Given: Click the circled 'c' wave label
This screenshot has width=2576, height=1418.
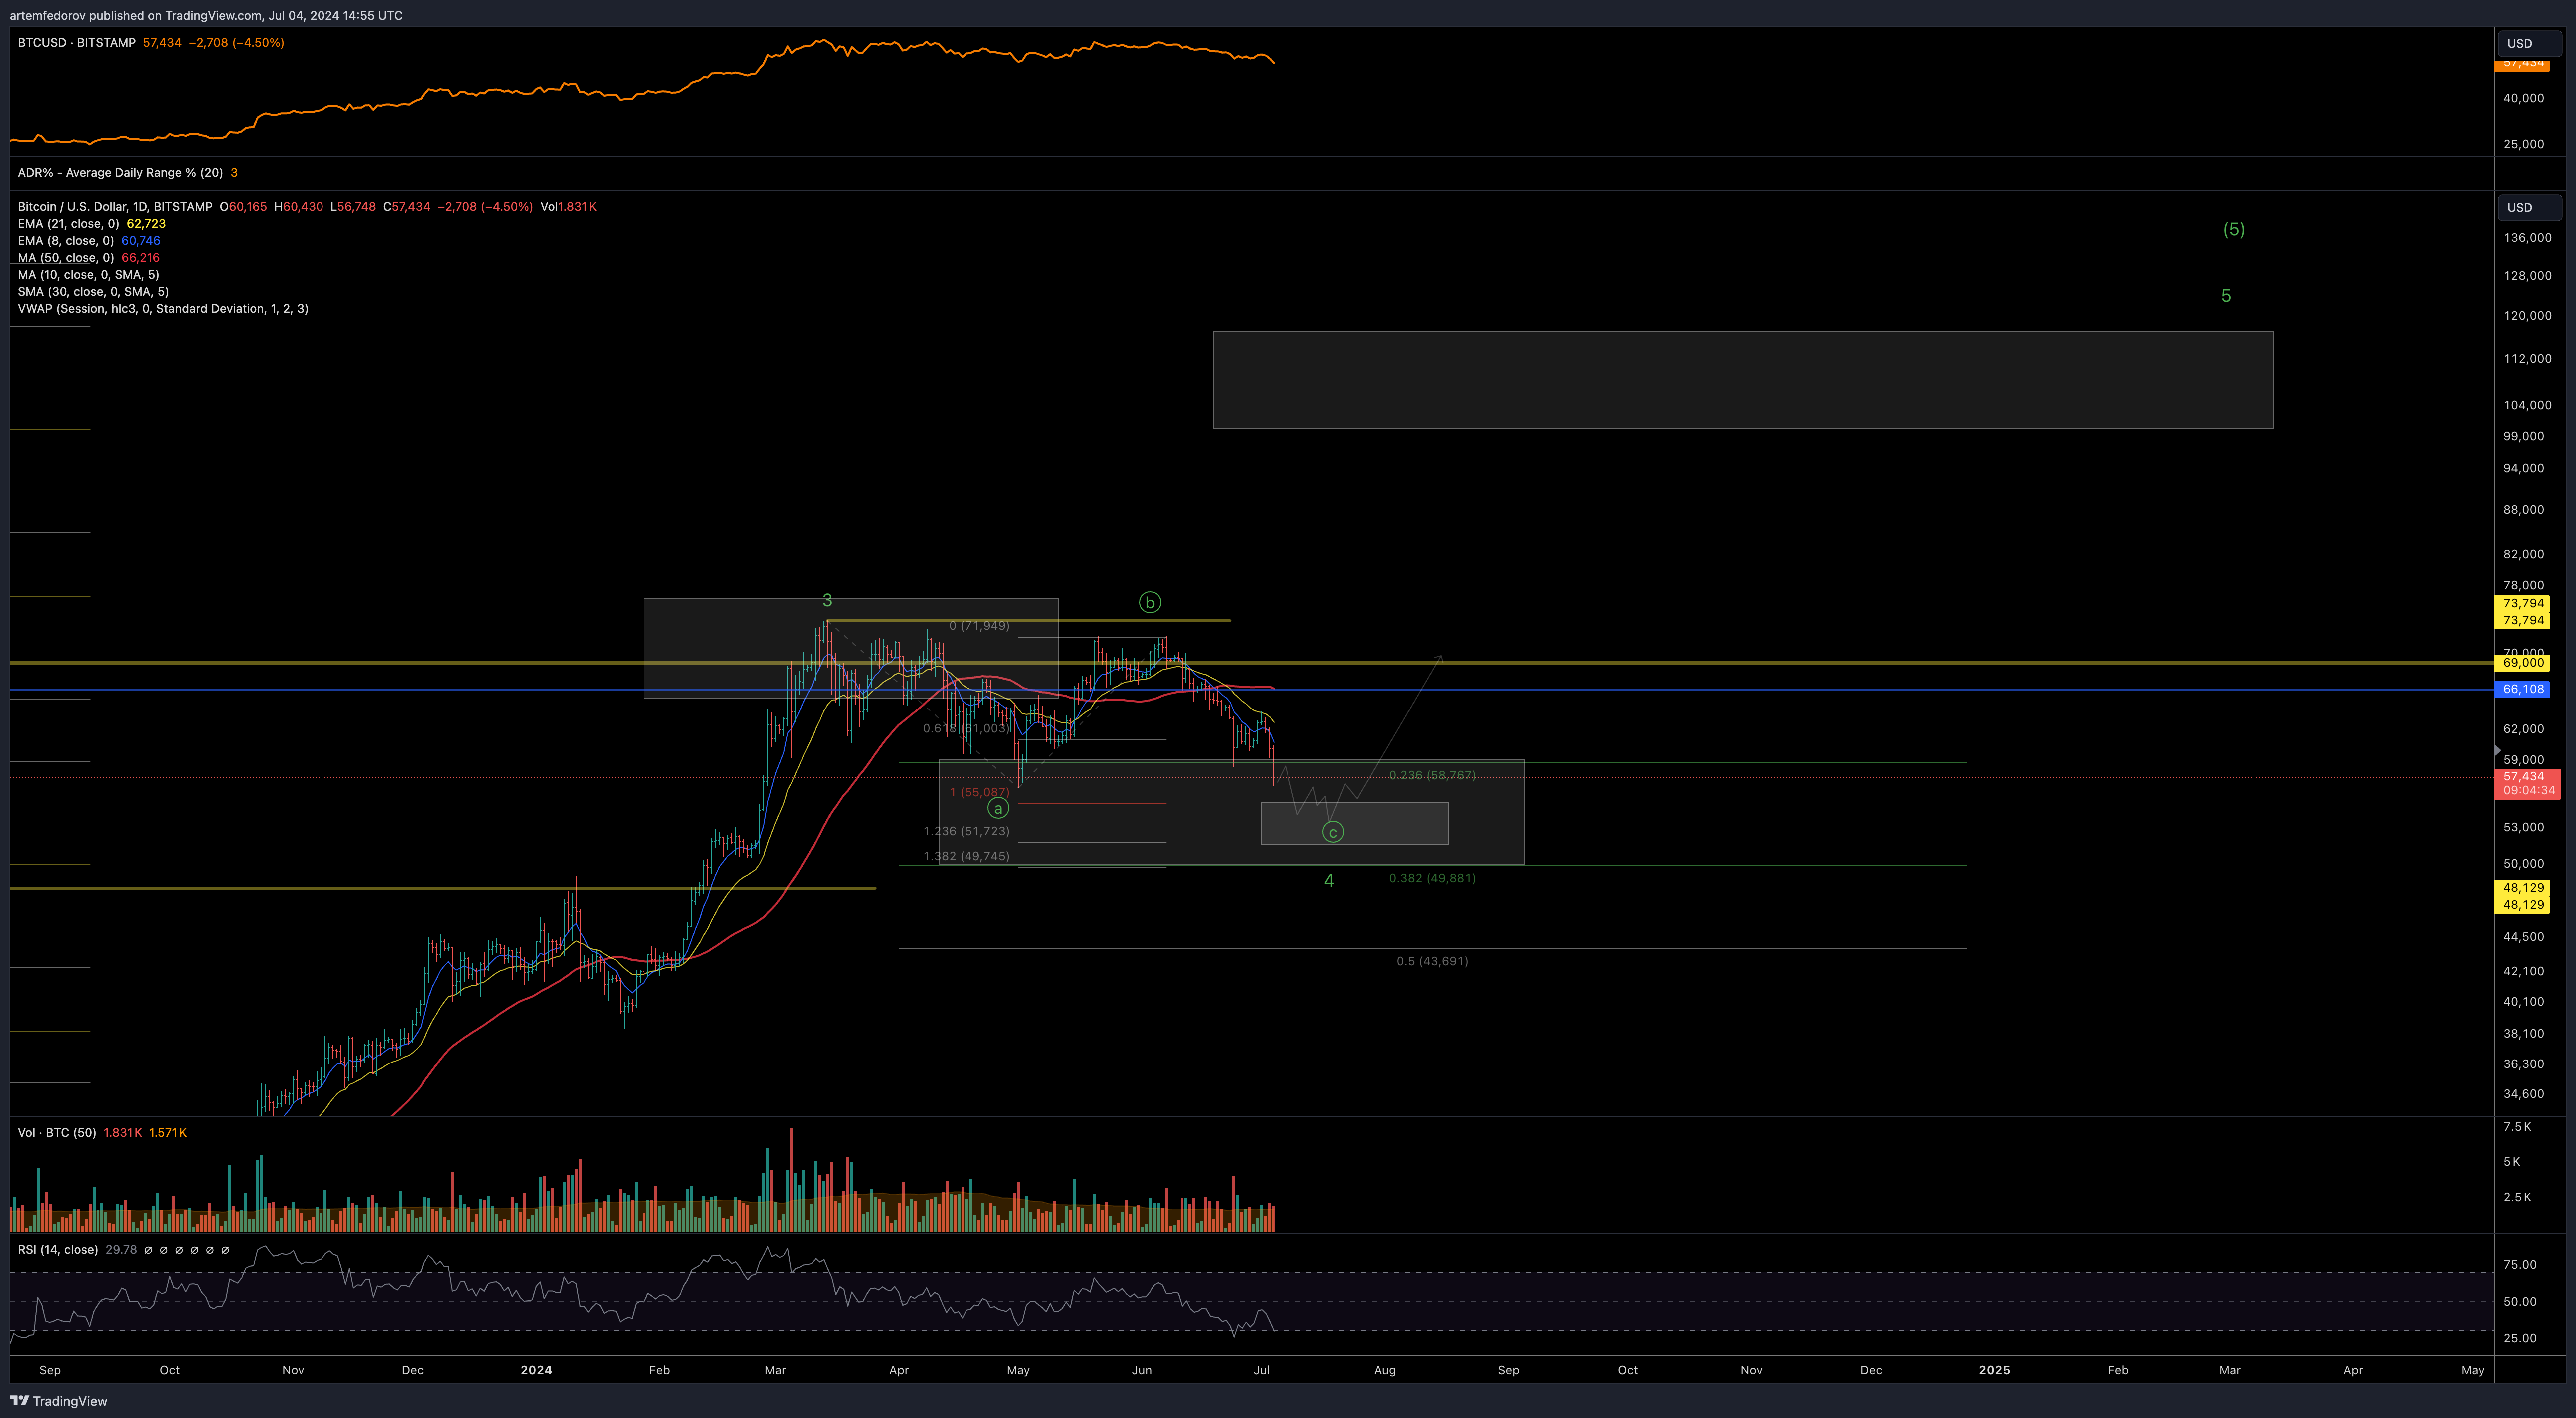Looking at the screenshot, I should [x=1333, y=832].
